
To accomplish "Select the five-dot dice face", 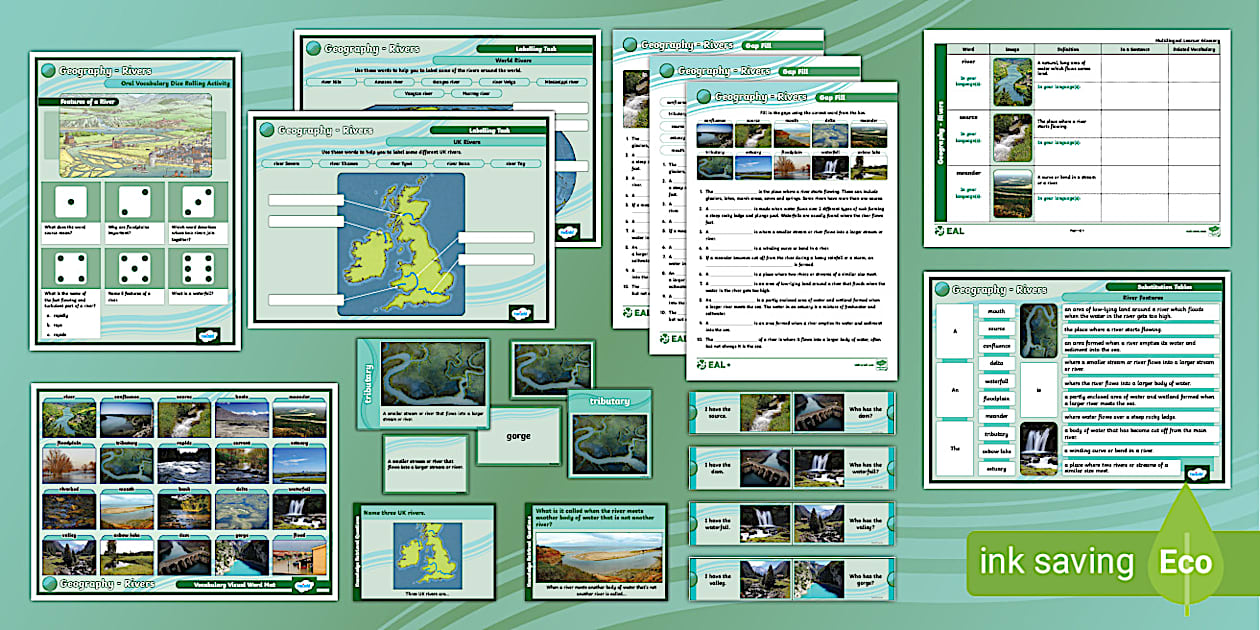I will tap(135, 268).
